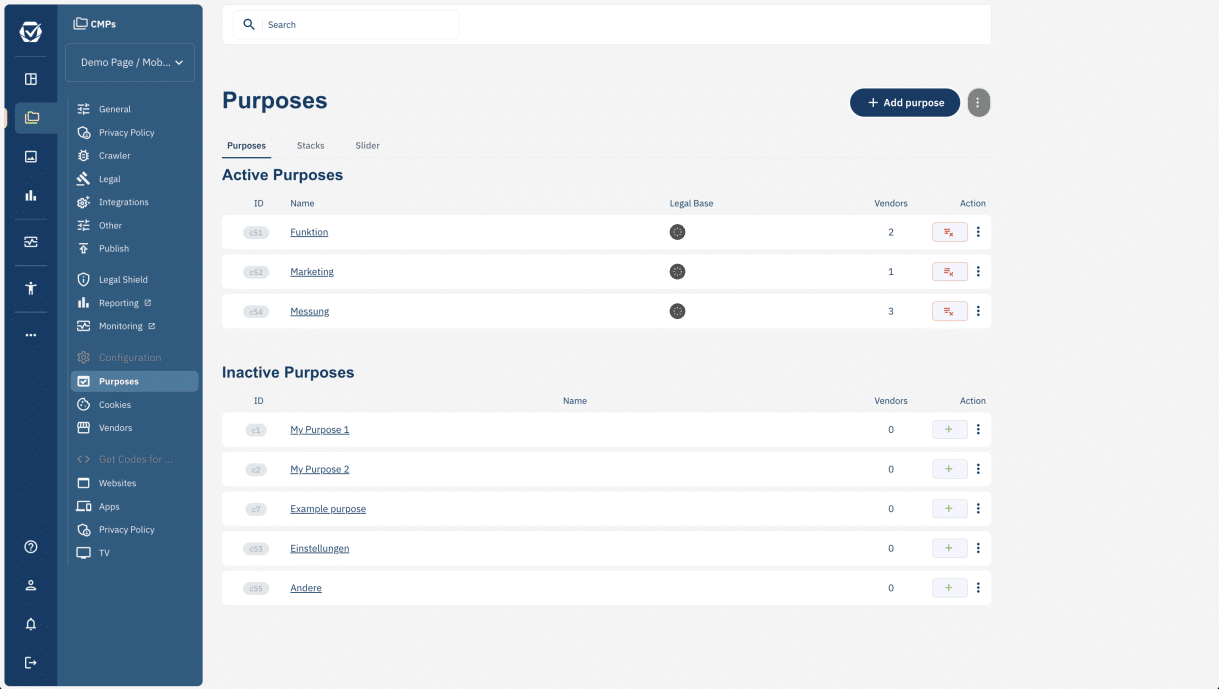This screenshot has height=689, width=1219.
Task: Click the legal base icon for Marketing
Action: point(677,272)
